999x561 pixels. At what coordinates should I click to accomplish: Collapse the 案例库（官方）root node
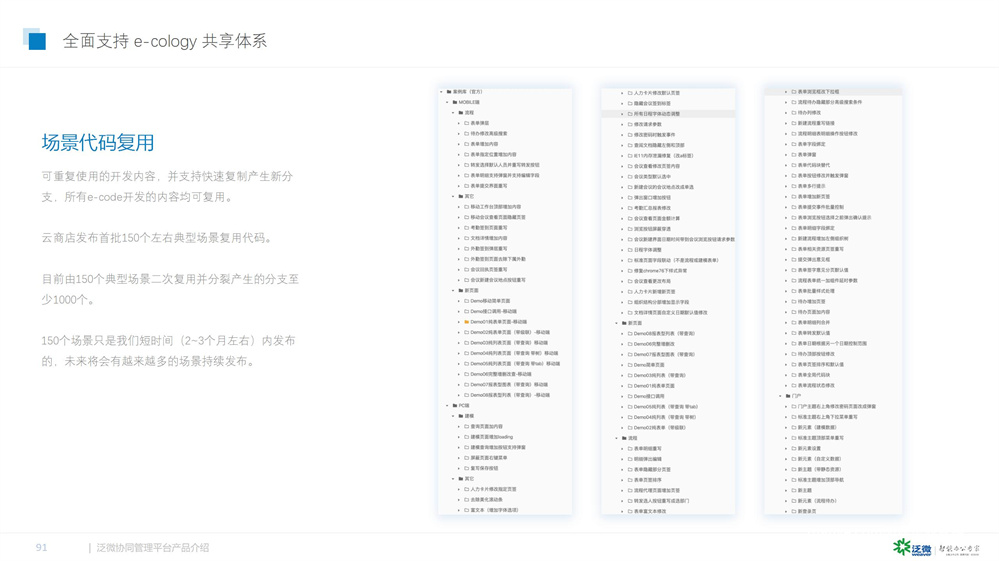[442, 92]
